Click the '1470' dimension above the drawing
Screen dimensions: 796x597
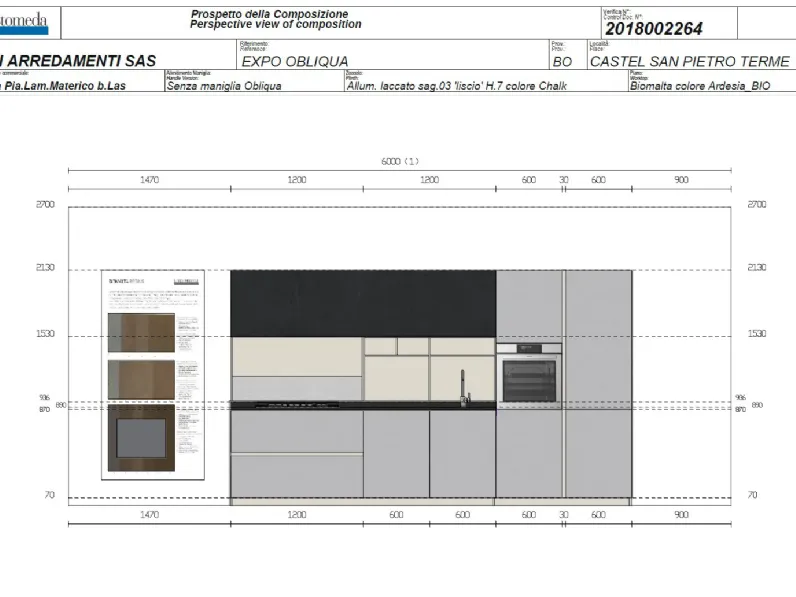(149, 180)
